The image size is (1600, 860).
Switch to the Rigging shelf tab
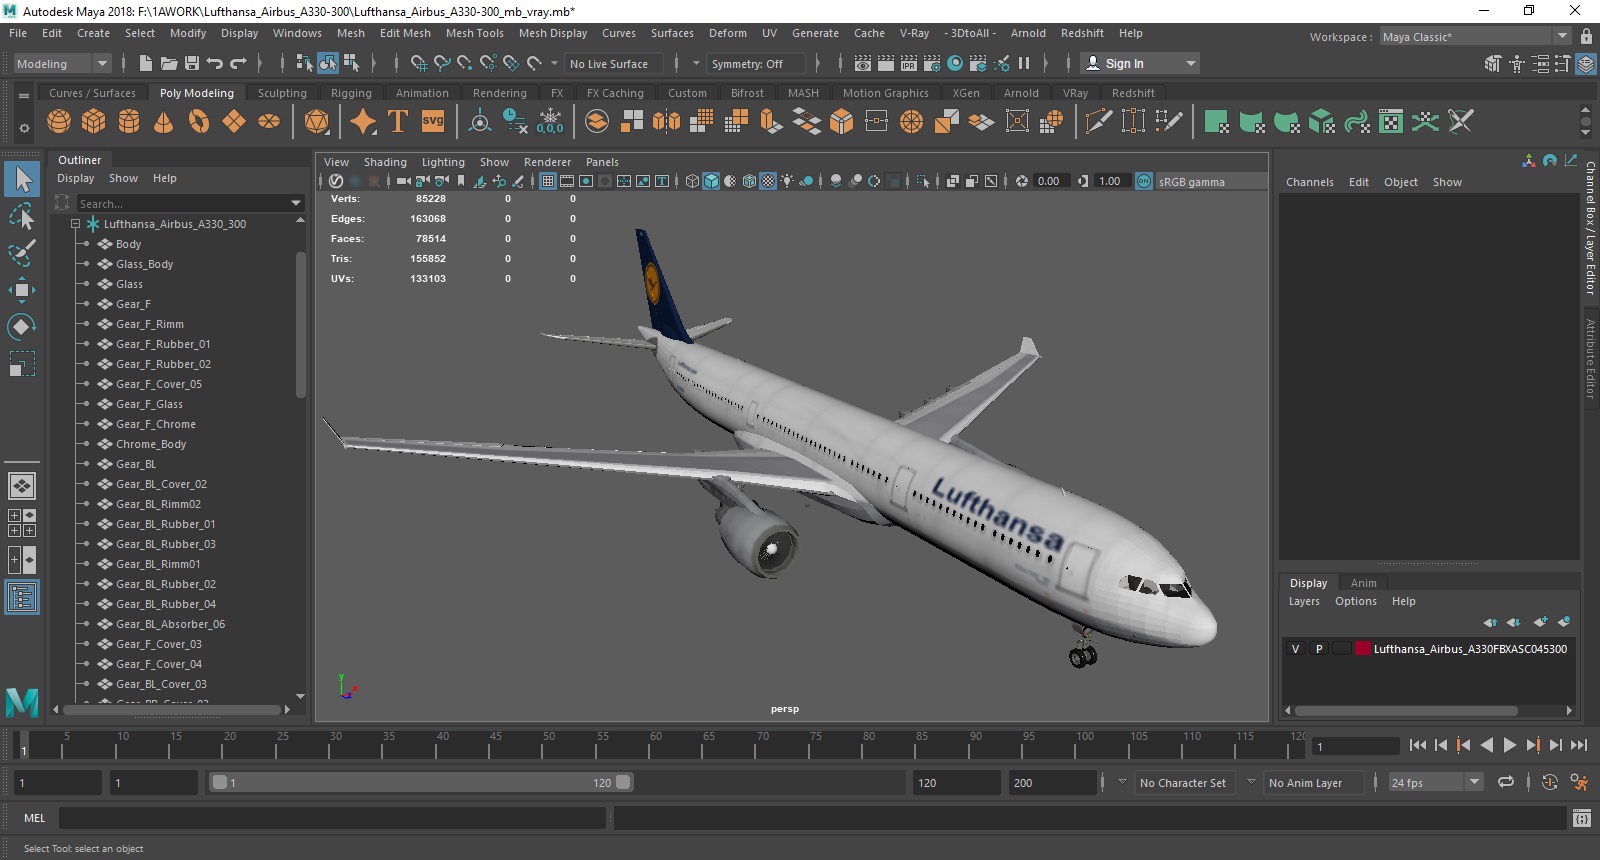(x=351, y=93)
